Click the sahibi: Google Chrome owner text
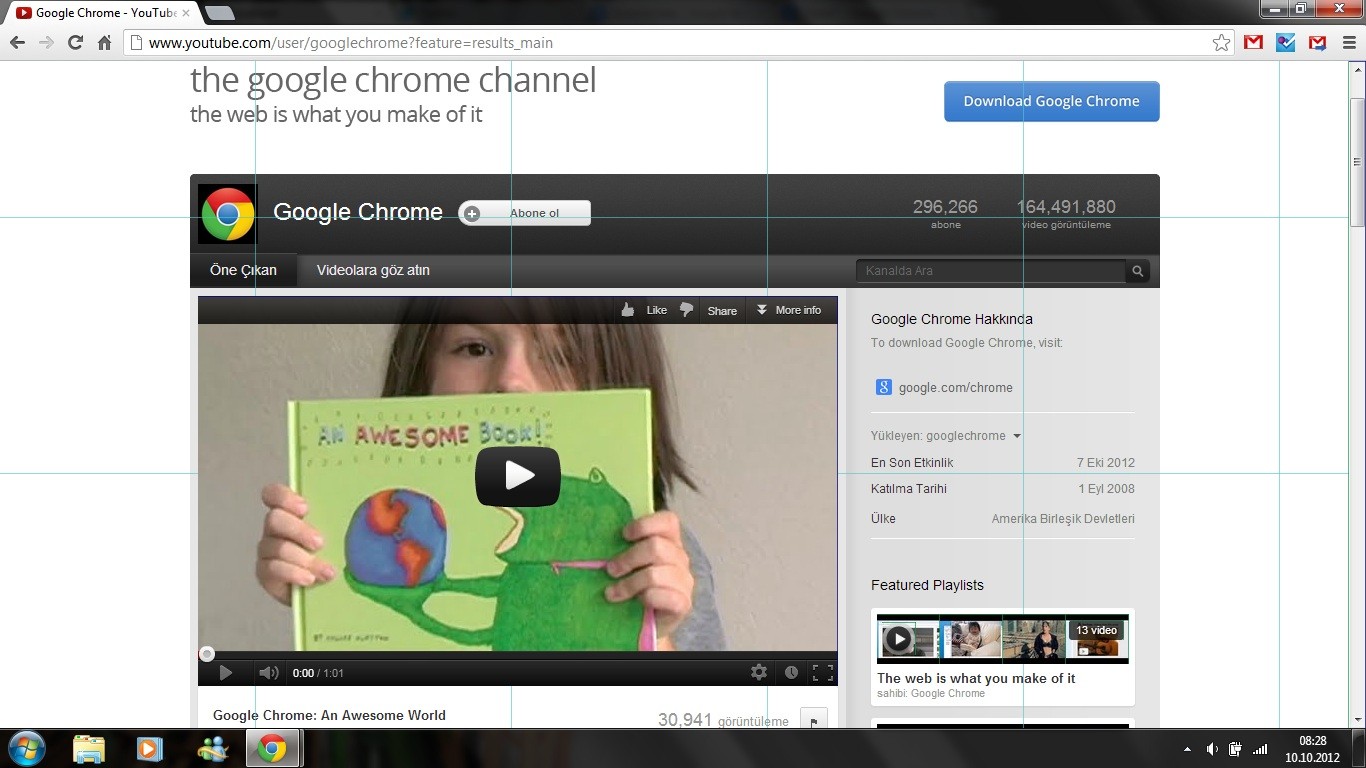1366x768 pixels. (931, 693)
